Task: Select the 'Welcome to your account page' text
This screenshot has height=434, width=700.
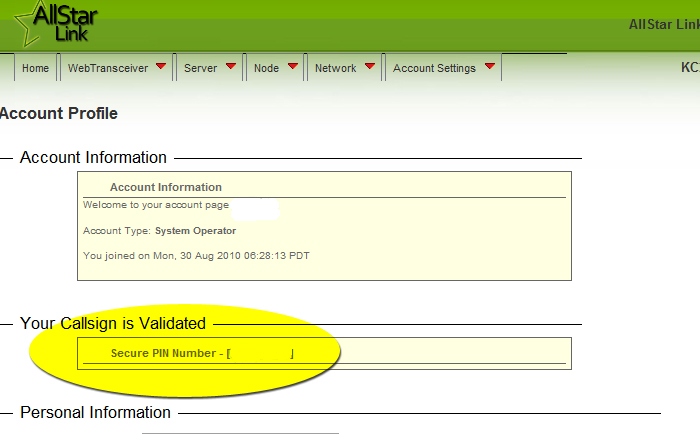Action: click(x=156, y=205)
